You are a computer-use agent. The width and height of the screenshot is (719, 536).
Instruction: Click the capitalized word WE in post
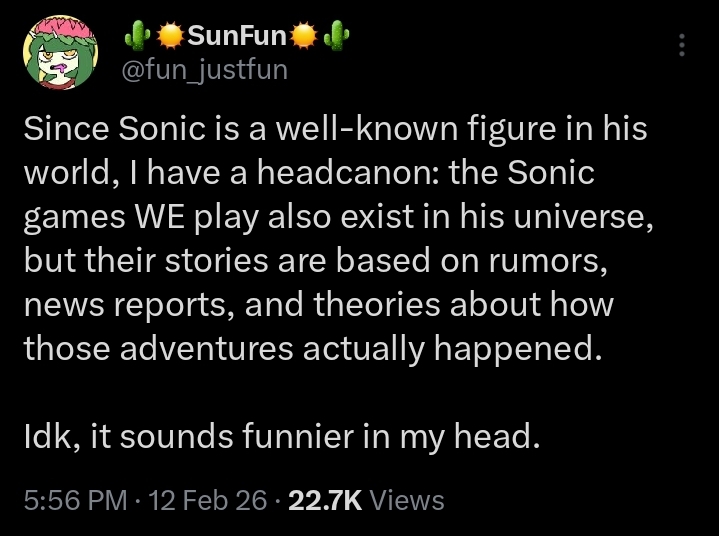(x=155, y=217)
